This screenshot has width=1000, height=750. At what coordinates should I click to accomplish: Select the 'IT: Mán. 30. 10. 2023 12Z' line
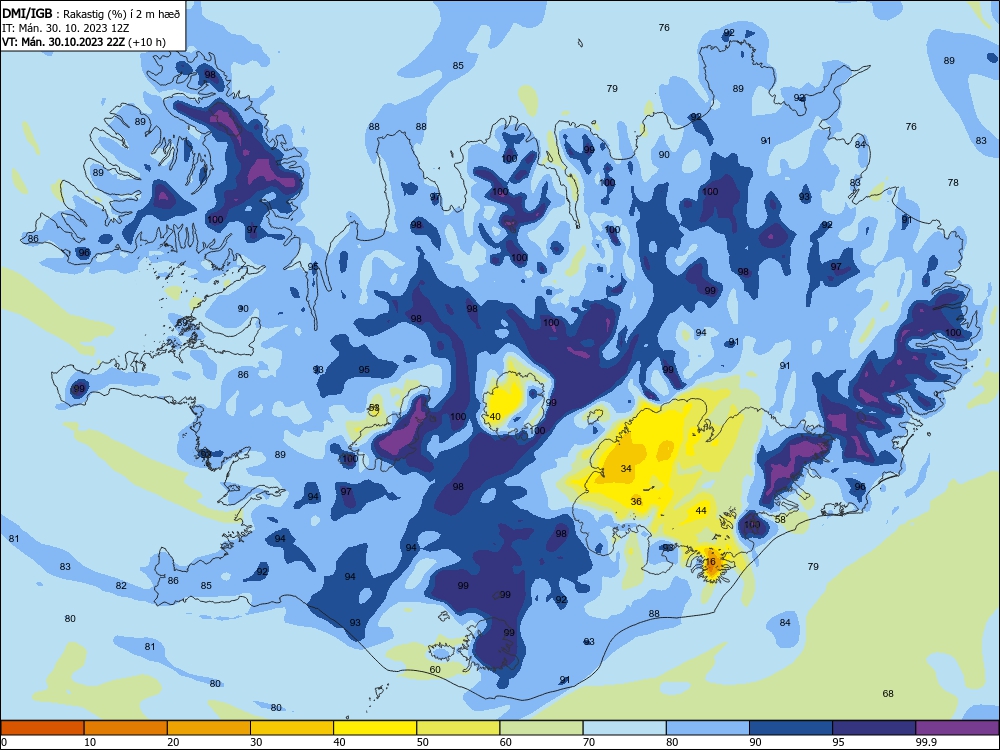66,28
